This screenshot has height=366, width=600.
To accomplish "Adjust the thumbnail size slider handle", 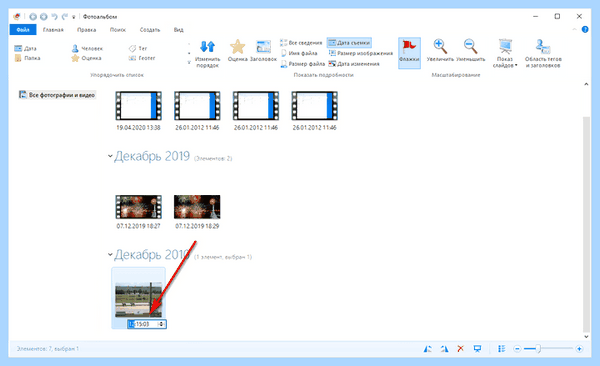I will pyautogui.click(x=538, y=349).
